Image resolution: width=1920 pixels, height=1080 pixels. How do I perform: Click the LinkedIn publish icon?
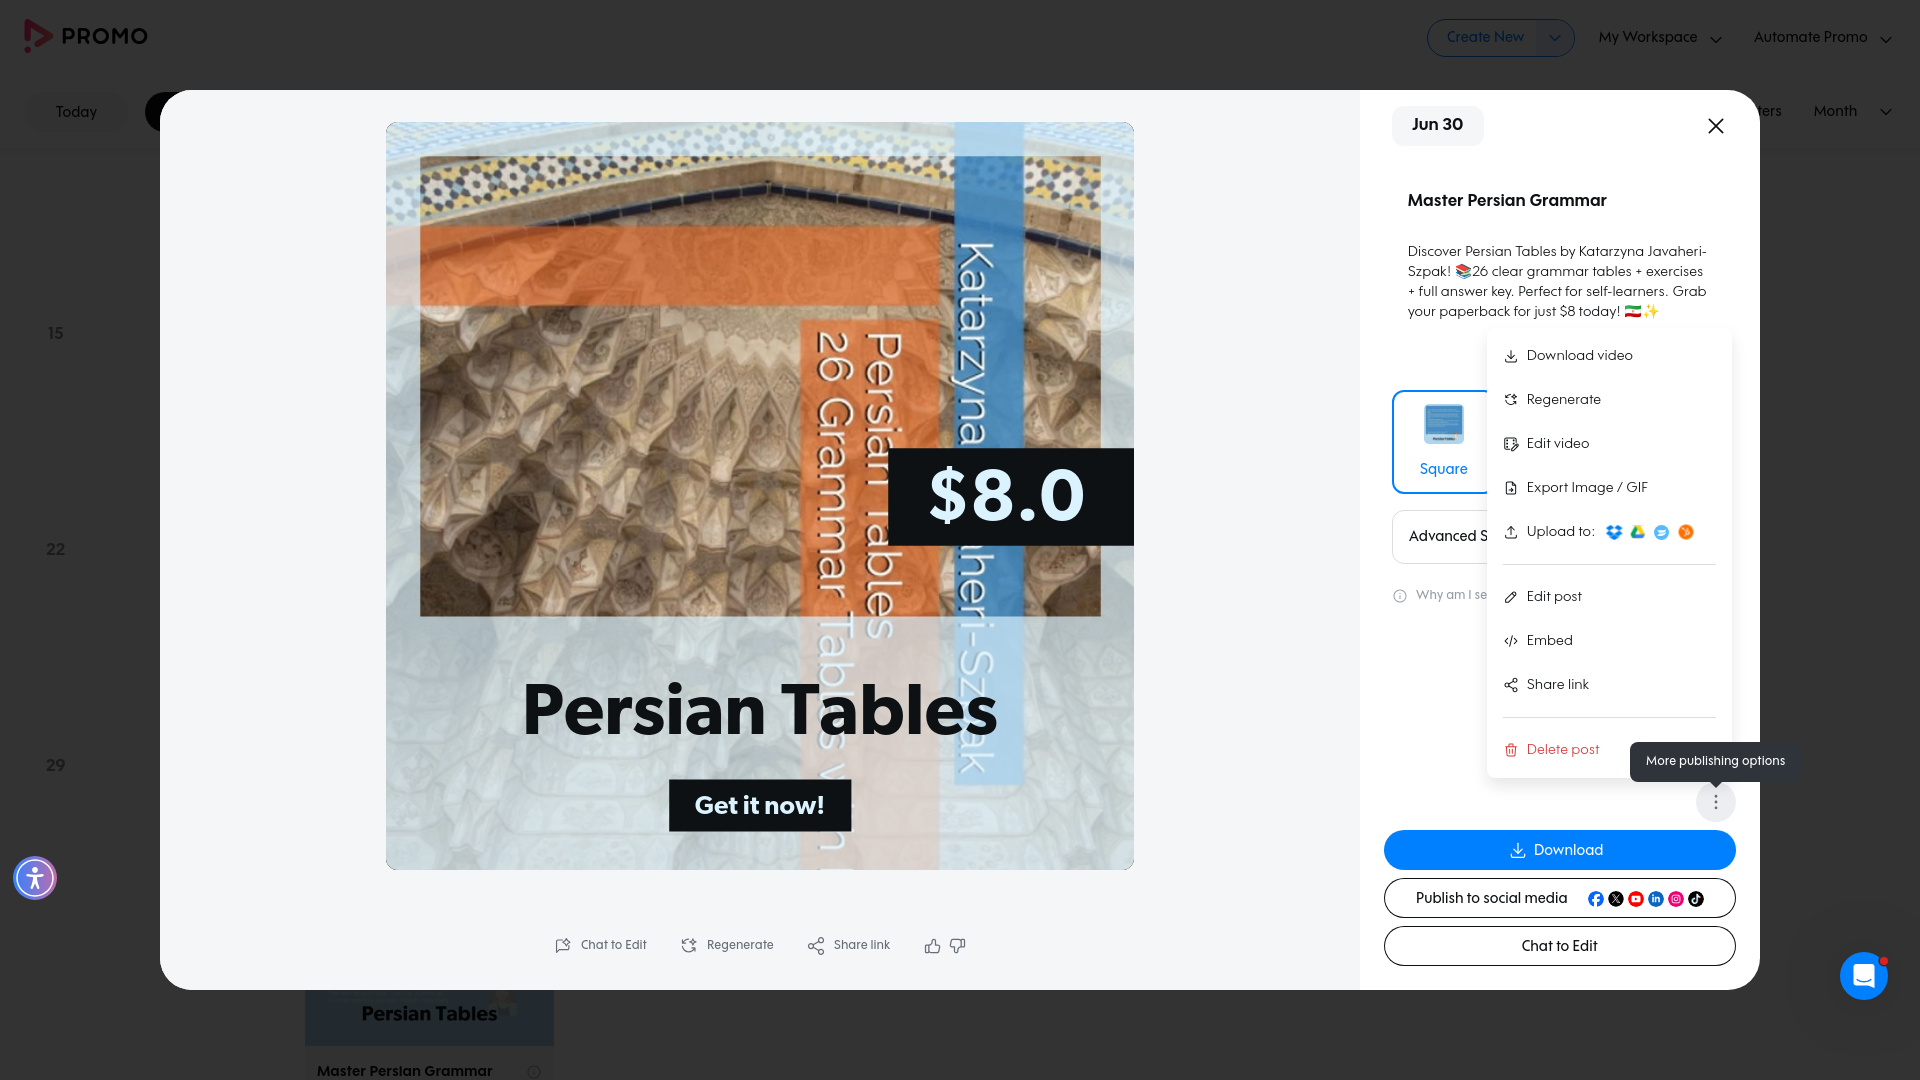coord(1656,899)
